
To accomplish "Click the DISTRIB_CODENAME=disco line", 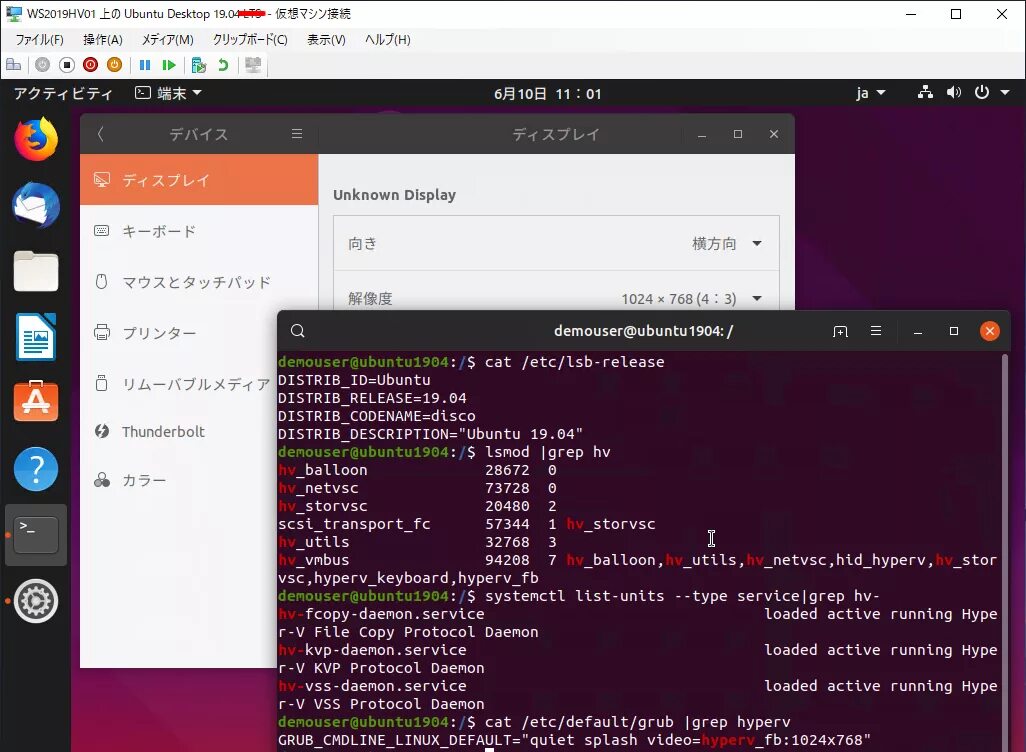I will coord(377,416).
